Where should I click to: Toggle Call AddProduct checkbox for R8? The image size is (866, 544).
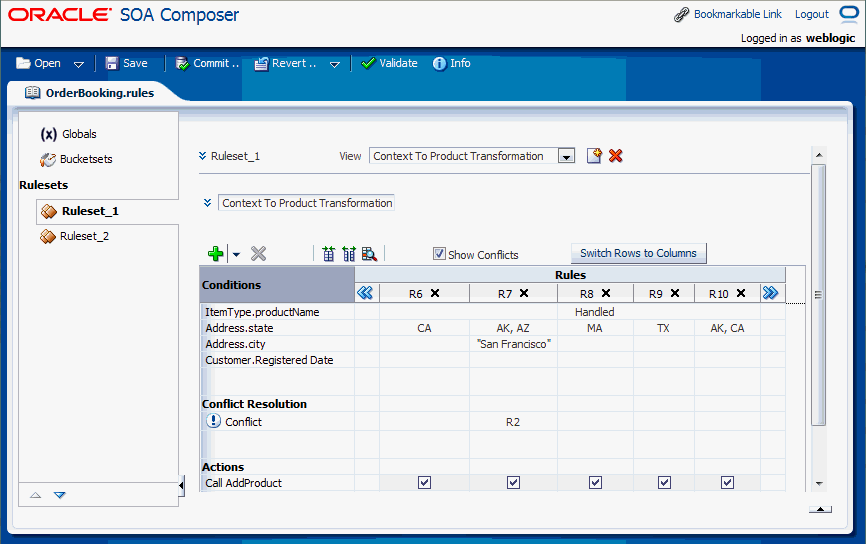coord(595,483)
